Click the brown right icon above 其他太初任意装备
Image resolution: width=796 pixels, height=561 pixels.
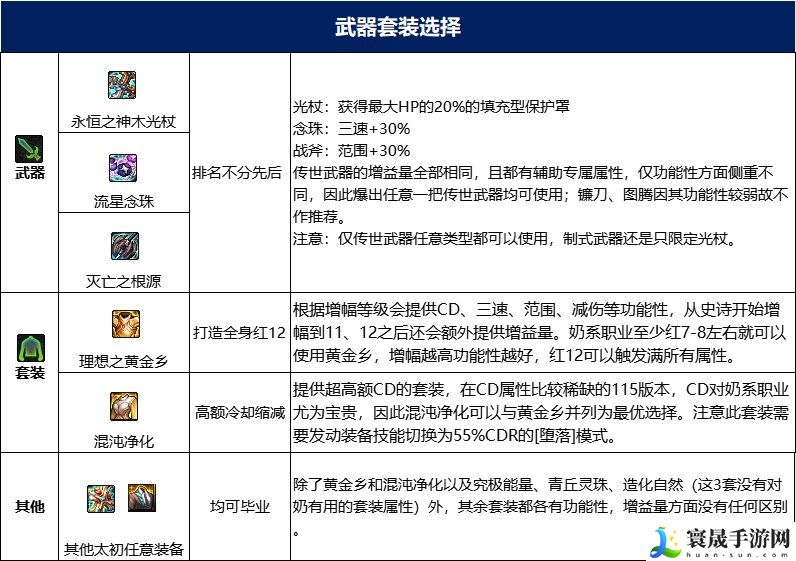pos(142,498)
